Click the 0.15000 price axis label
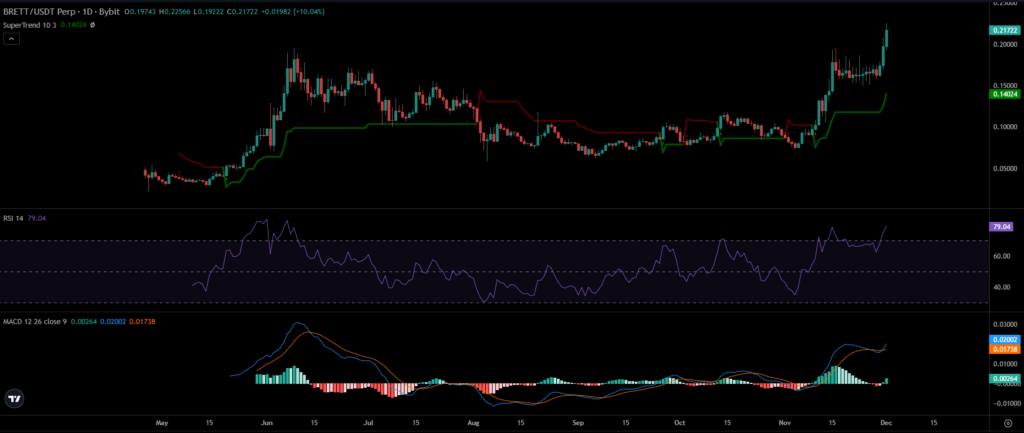 pyautogui.click(x=1004, y=85)
